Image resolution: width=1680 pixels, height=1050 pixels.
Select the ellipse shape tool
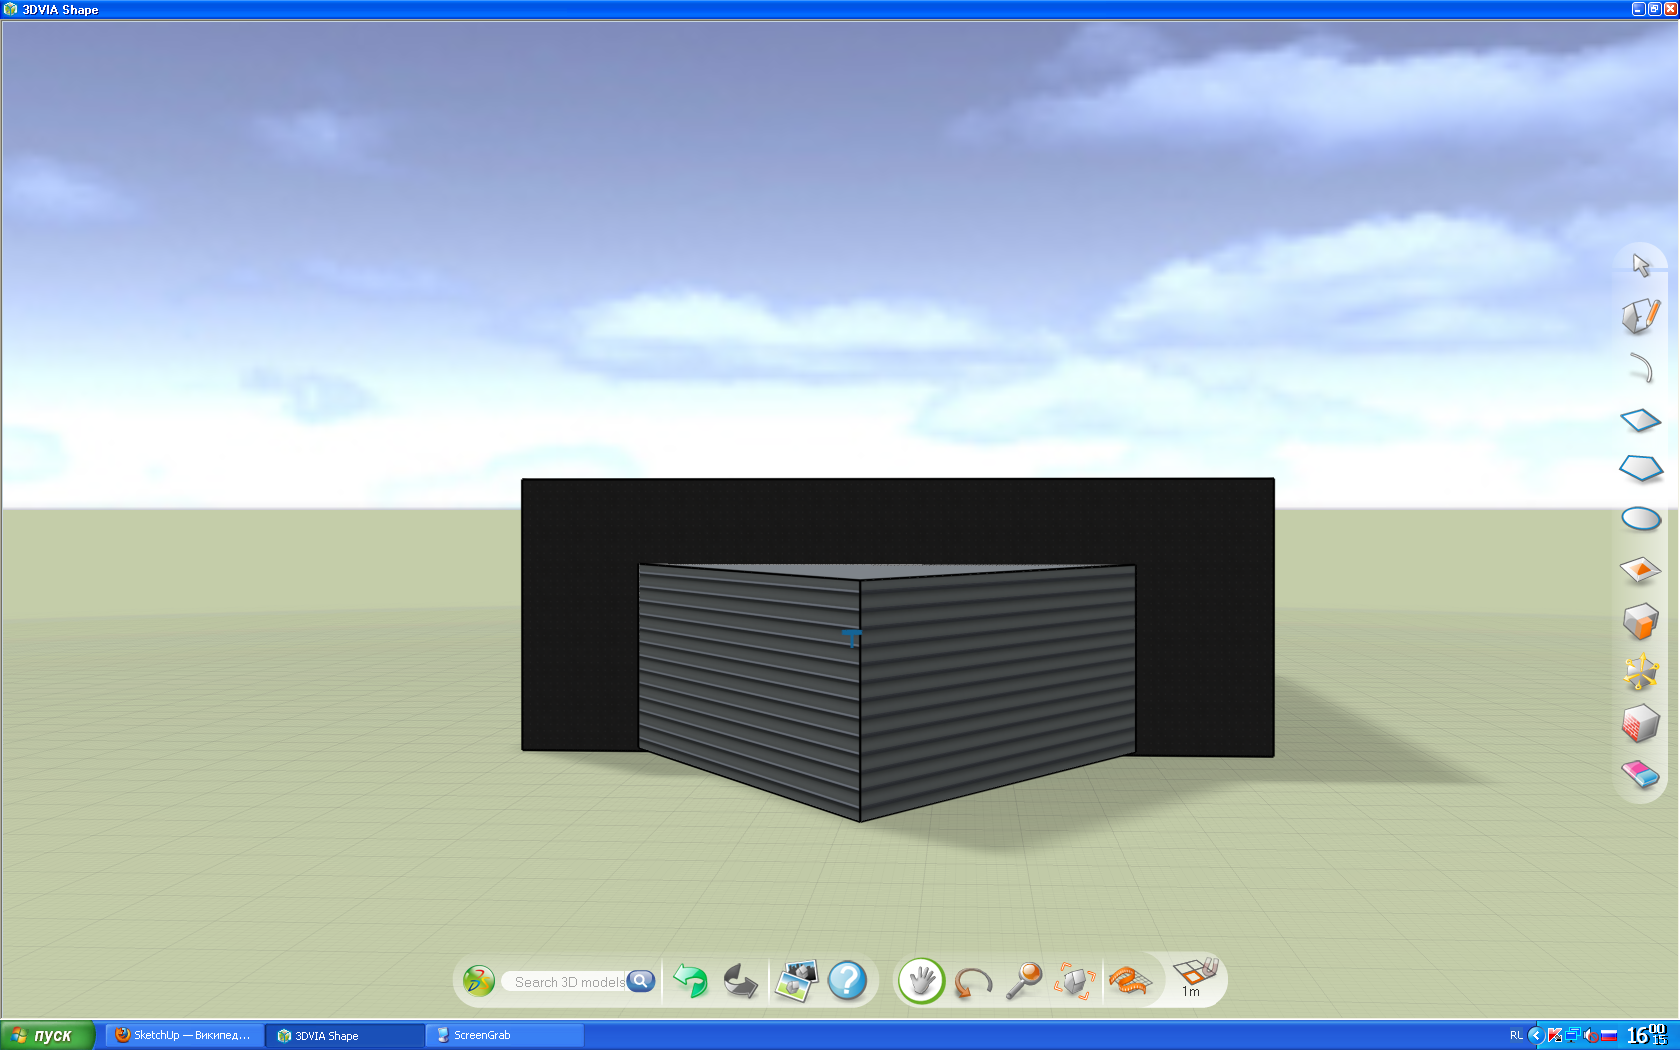(1641, 519)
